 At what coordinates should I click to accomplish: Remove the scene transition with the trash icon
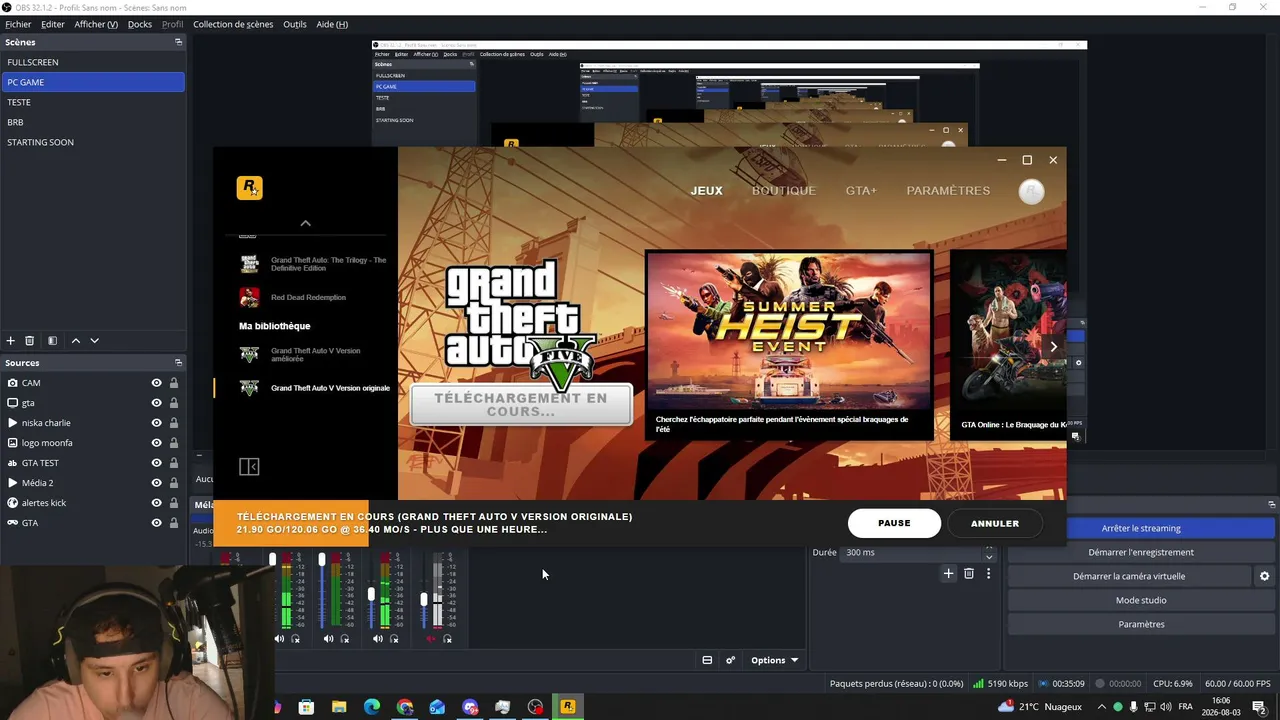click(968, 574)
